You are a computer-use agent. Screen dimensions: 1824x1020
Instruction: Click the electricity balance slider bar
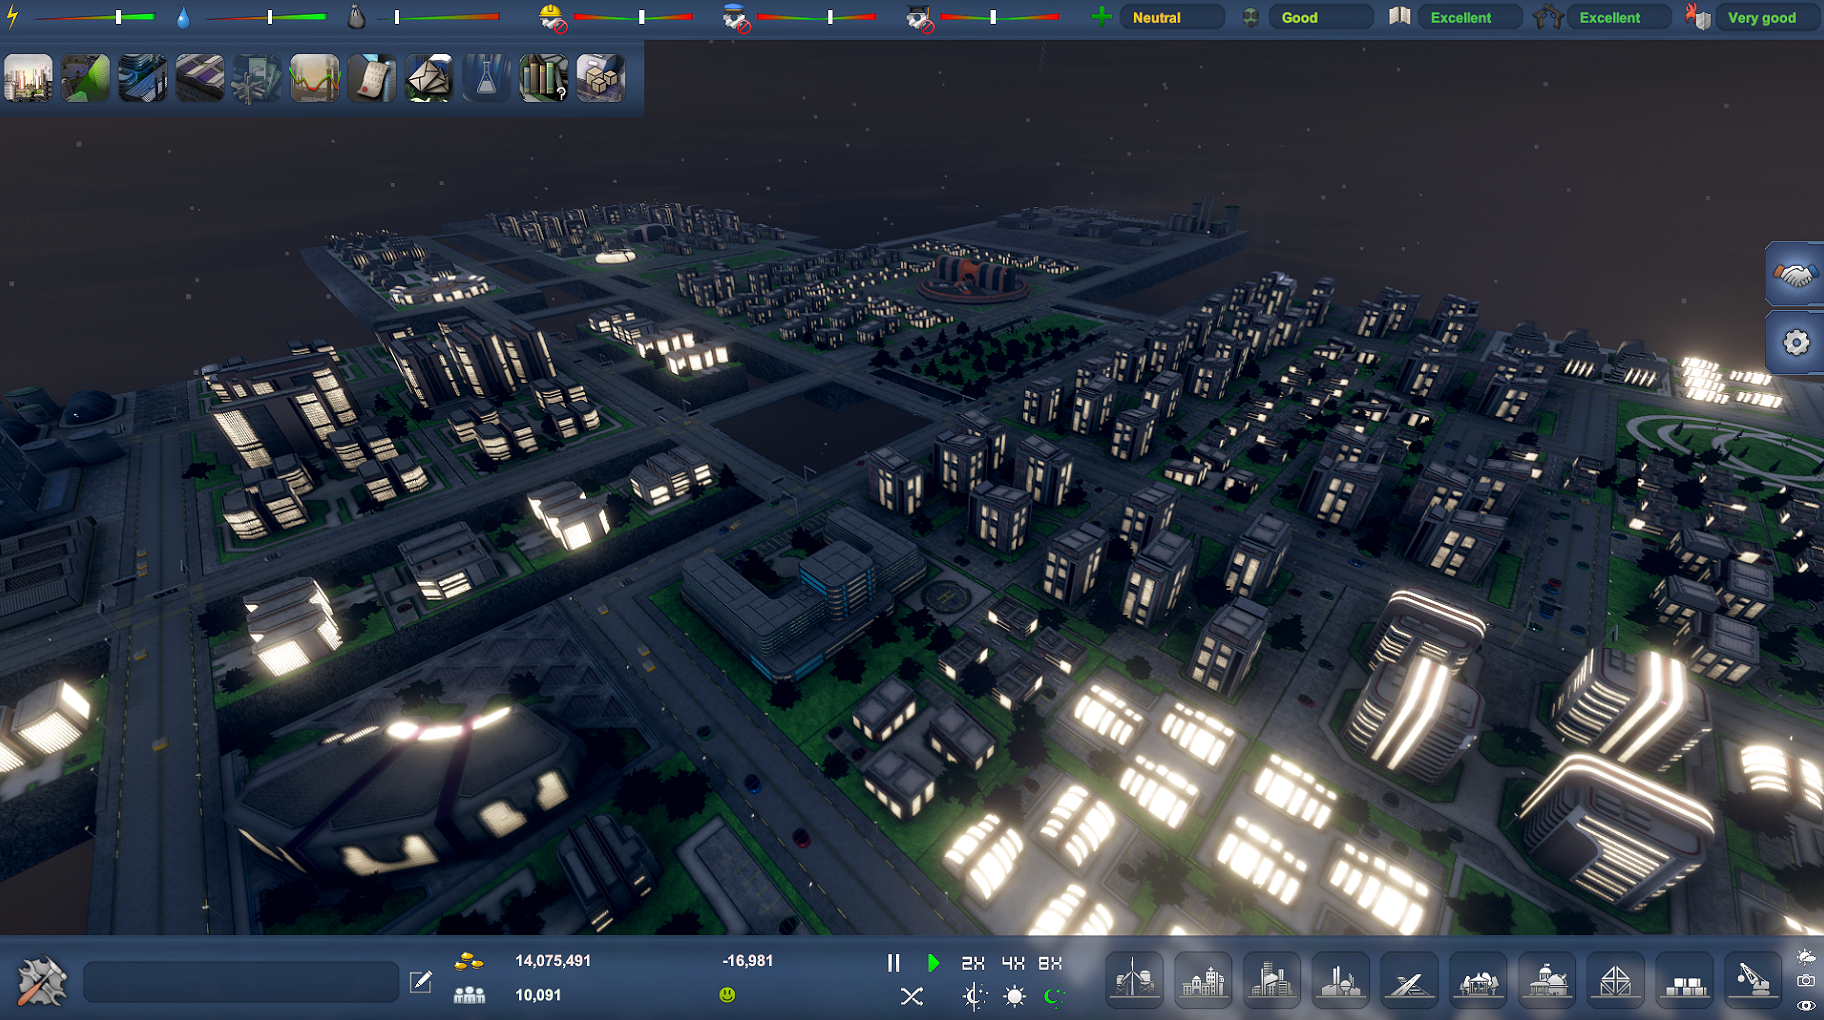95,17
